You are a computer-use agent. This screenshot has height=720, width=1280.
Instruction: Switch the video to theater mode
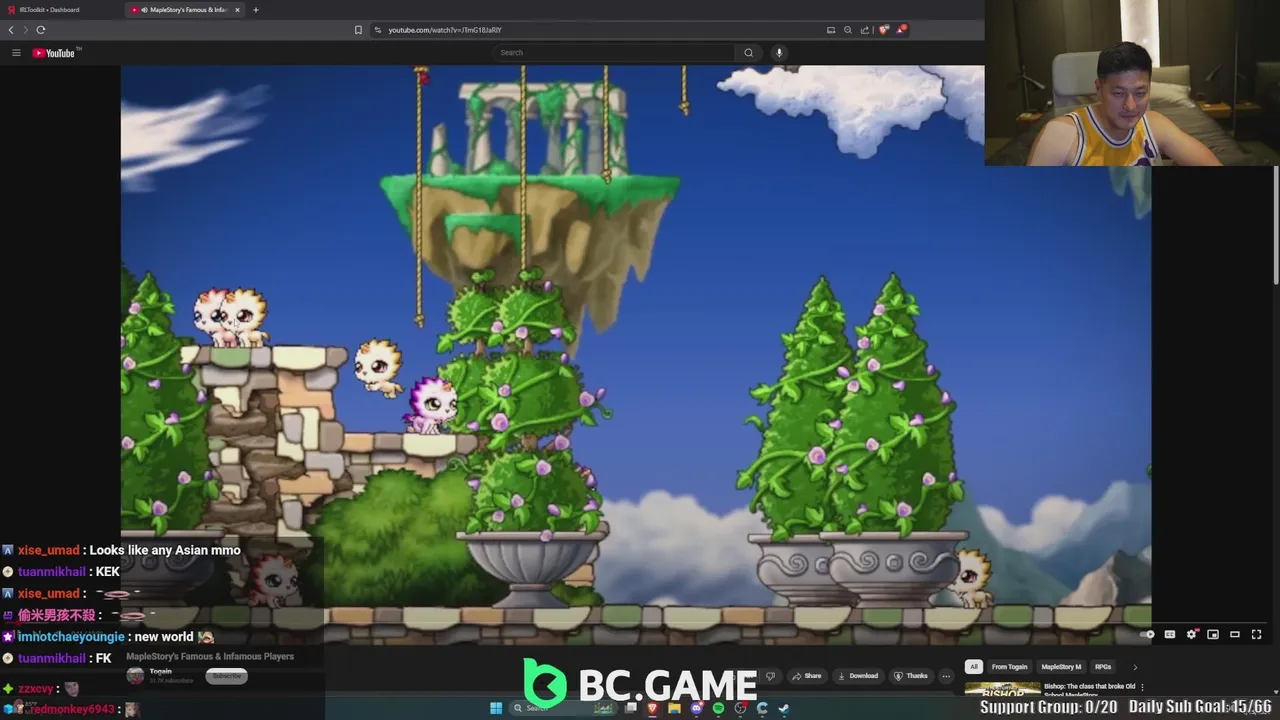click(x=1235, y=634)
